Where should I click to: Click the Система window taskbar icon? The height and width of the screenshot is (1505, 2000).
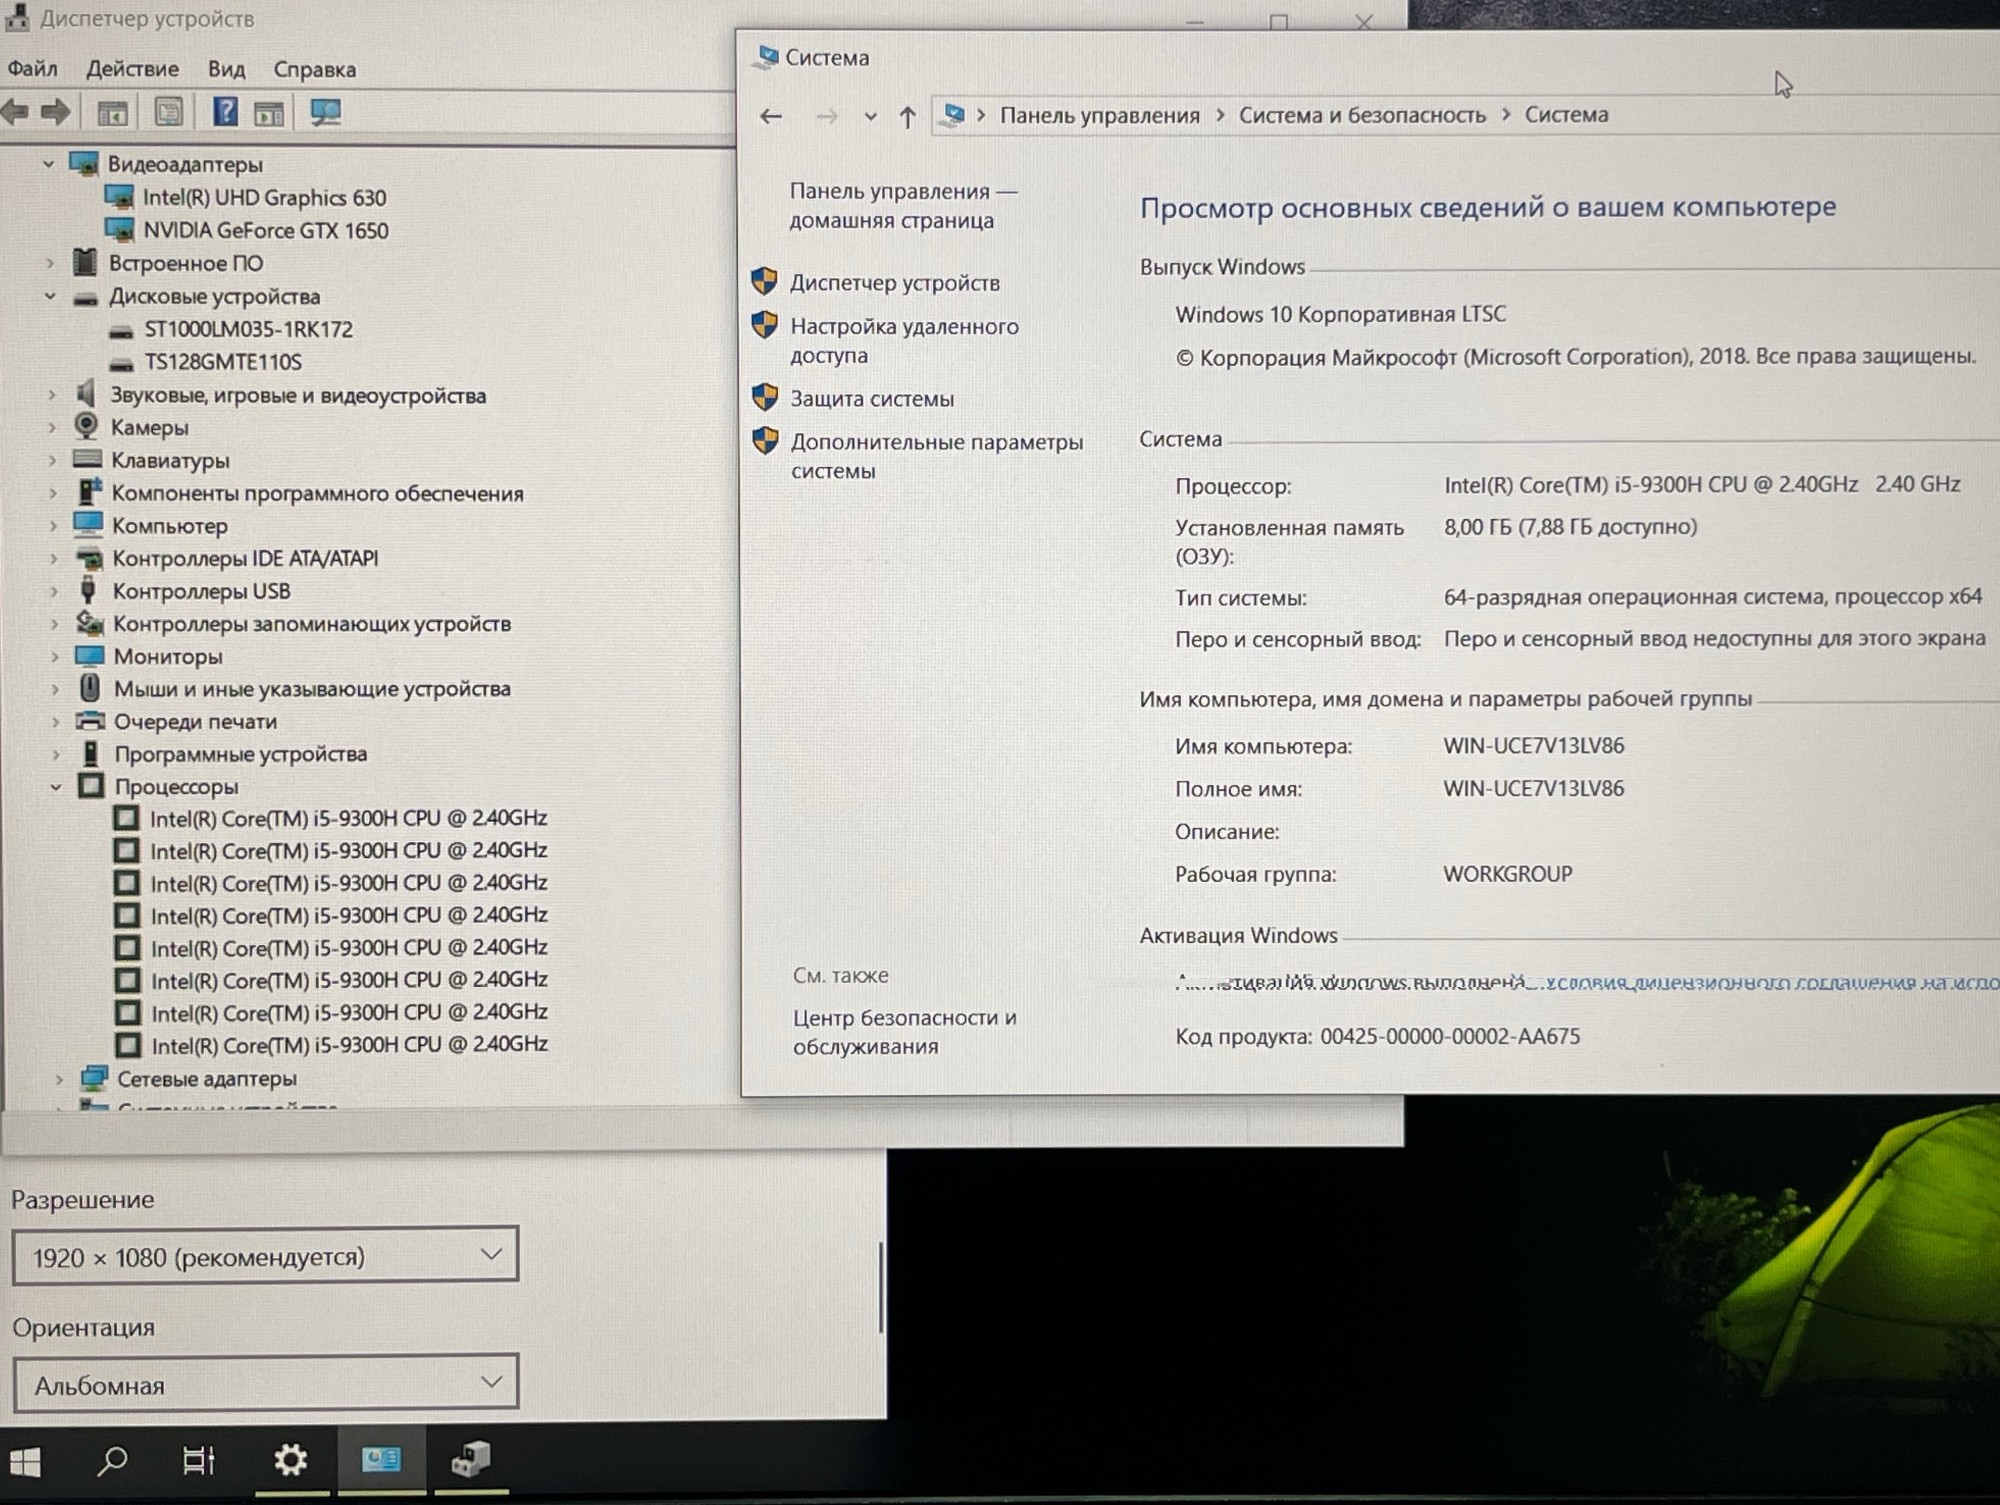381,1460
